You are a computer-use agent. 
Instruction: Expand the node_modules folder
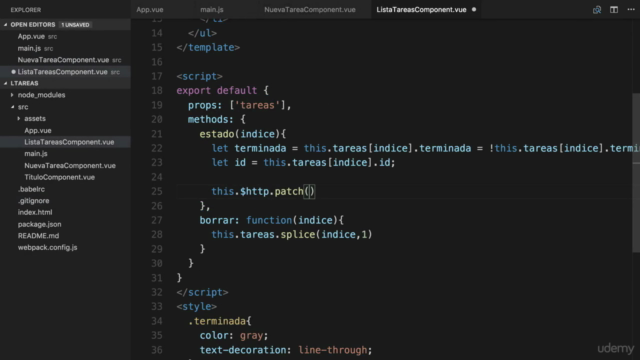point(41,95)
